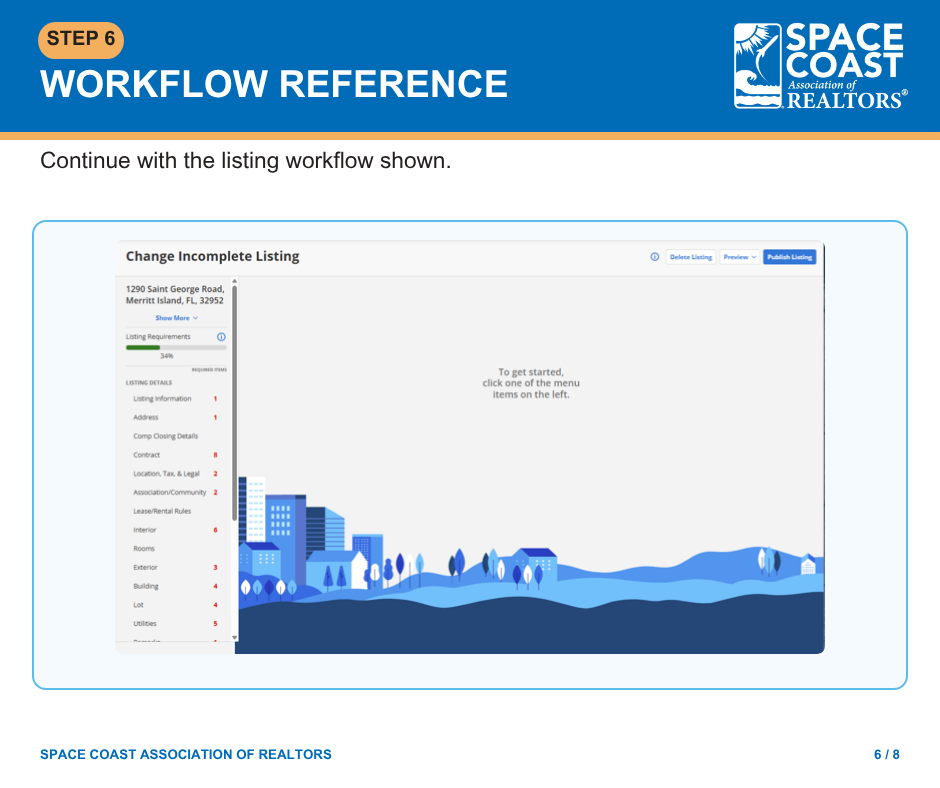Click the 34% progress label
The image size is (940, 788).
pos(167,356)
